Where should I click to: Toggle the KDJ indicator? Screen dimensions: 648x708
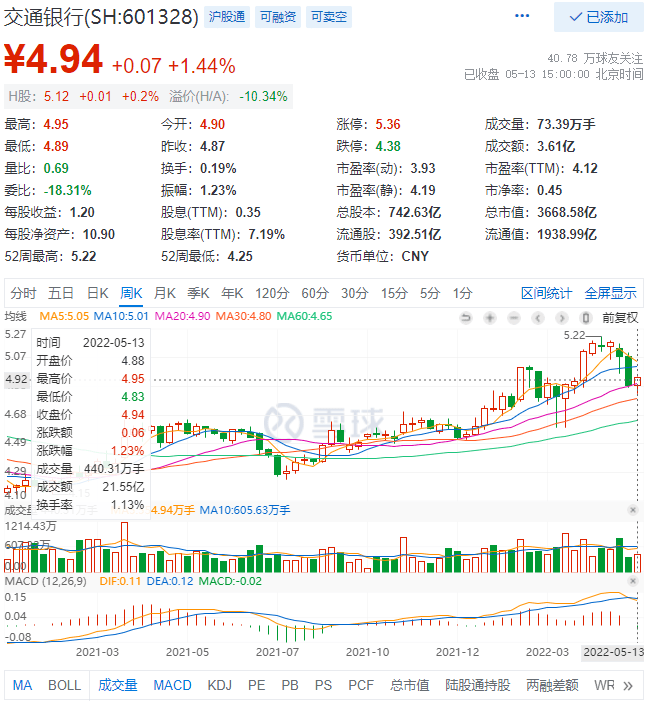(219, 685)
